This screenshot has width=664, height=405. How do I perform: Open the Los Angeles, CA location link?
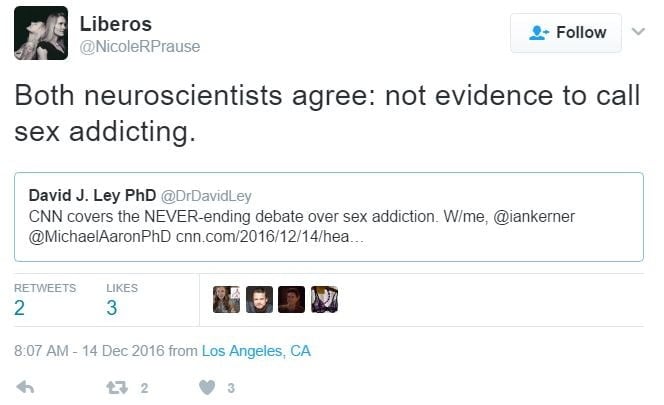point(256,350)
